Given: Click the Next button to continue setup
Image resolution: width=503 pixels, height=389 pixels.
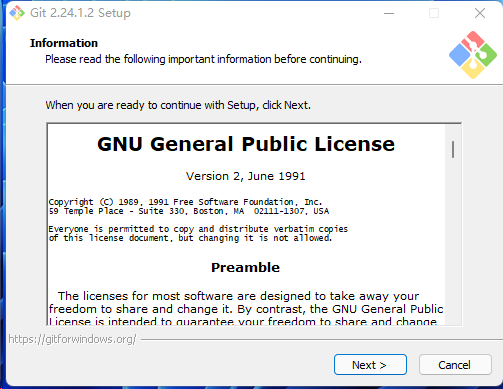Looking at the screenshot, I should coord(370,365).
